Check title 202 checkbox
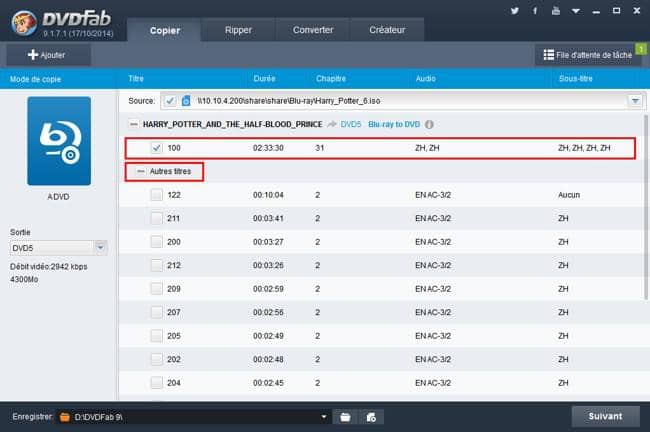 (156, 359)
